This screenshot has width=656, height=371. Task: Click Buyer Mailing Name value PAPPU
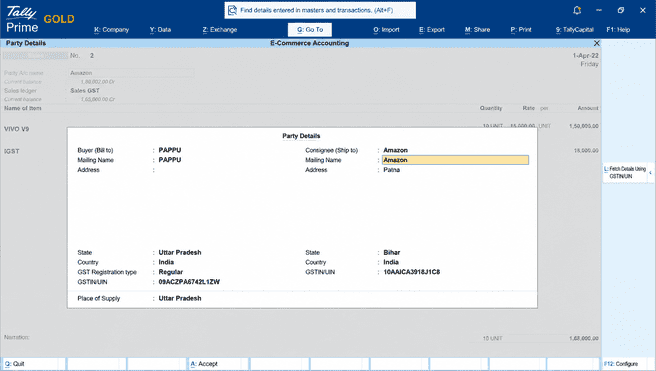(x=170, y=160)
